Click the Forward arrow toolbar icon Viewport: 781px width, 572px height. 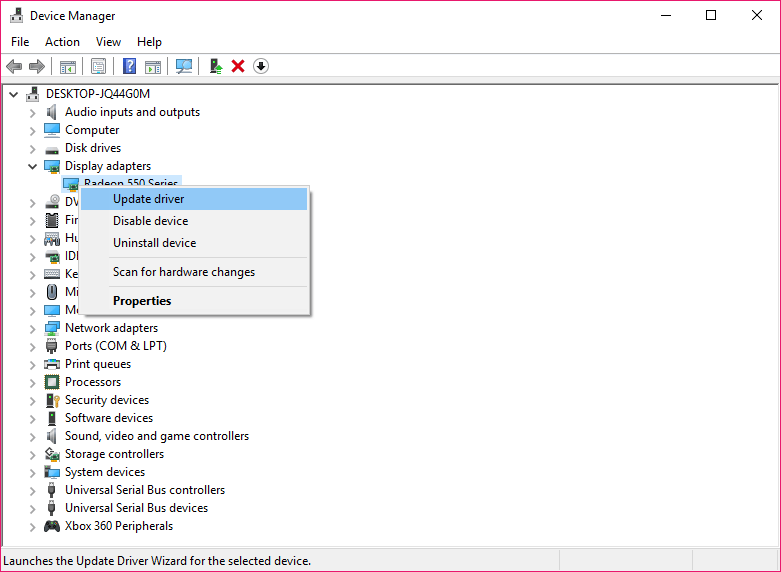[37, 66]
